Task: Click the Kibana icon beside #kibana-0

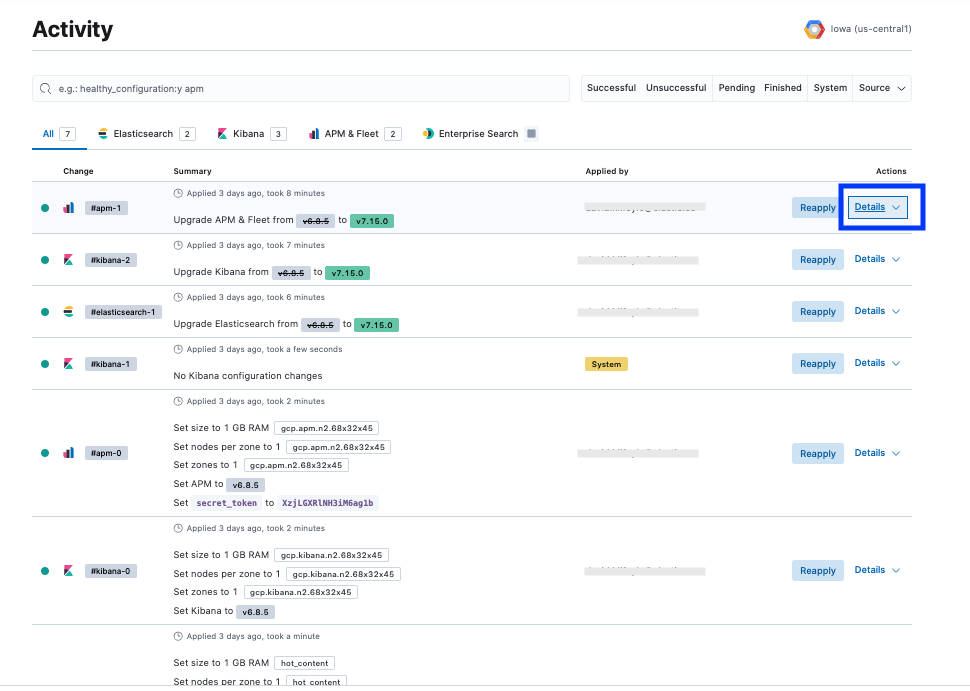Action: pyautogui.click(x=68, y=570)
